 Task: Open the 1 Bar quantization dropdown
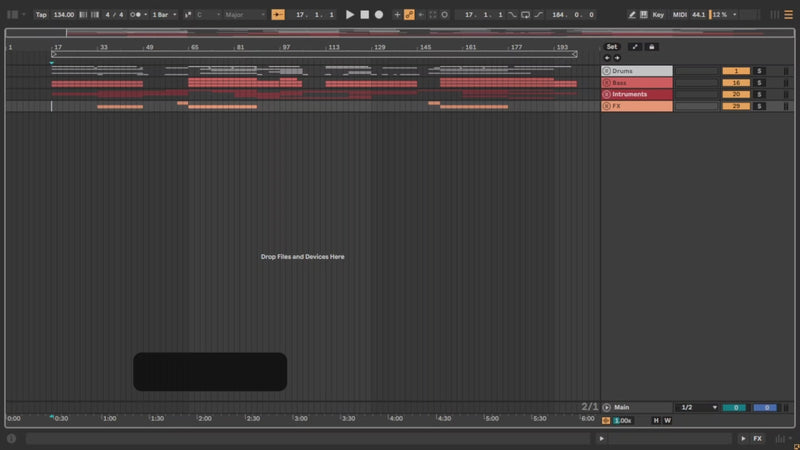click(164, 15)
